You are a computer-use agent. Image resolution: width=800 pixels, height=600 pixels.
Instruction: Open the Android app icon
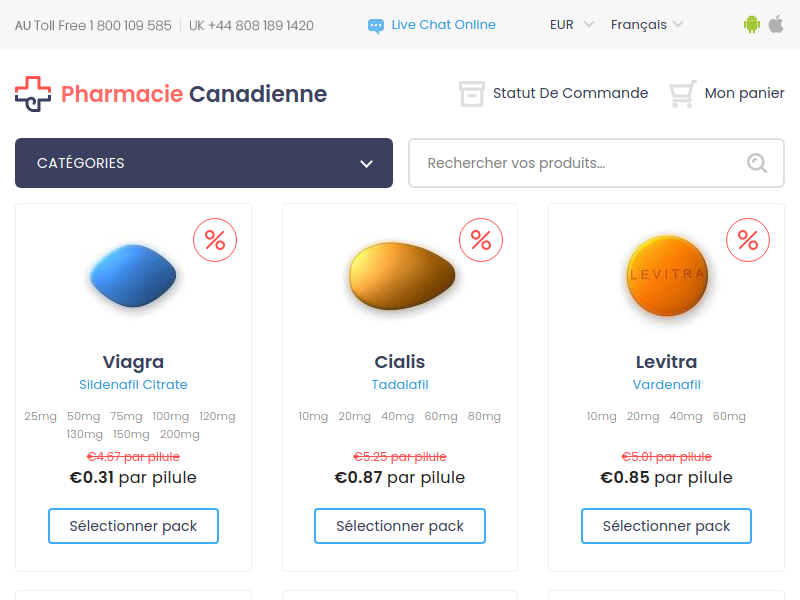click(752, 24)
